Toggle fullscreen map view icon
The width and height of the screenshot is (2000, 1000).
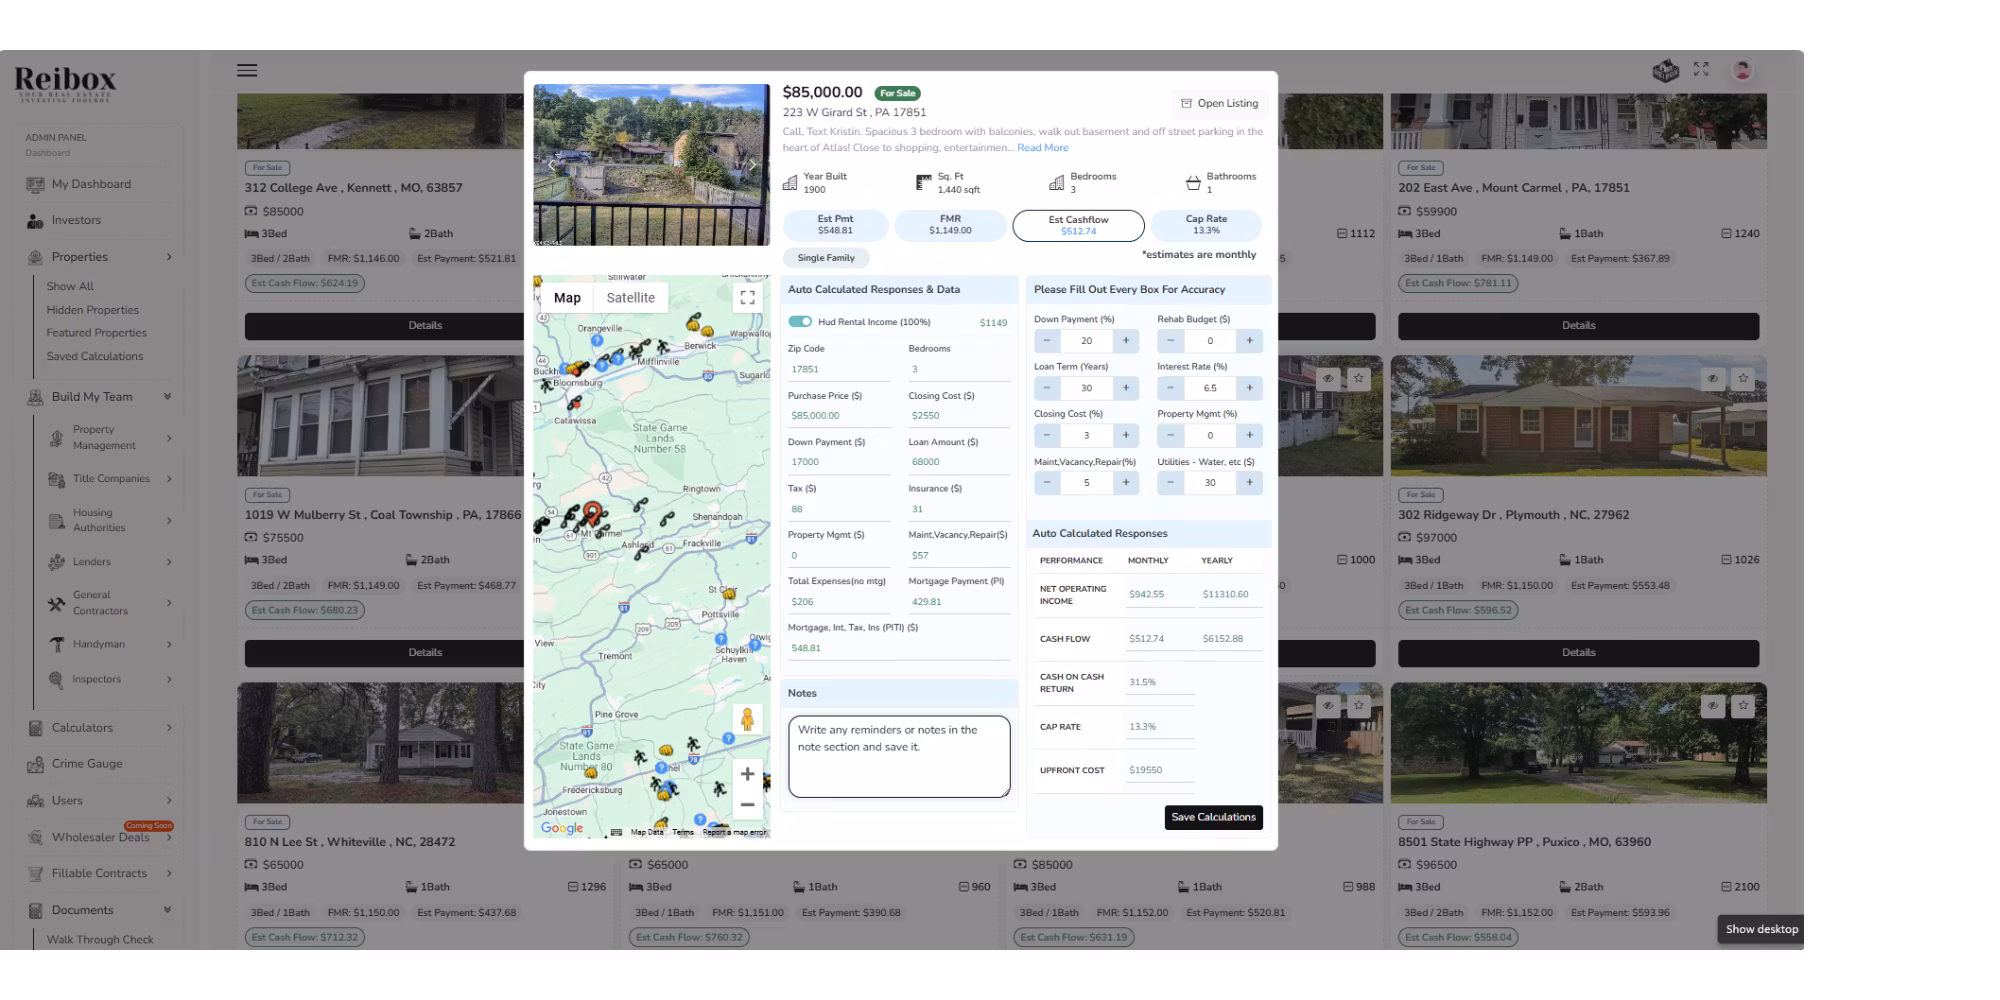[747, 298]
